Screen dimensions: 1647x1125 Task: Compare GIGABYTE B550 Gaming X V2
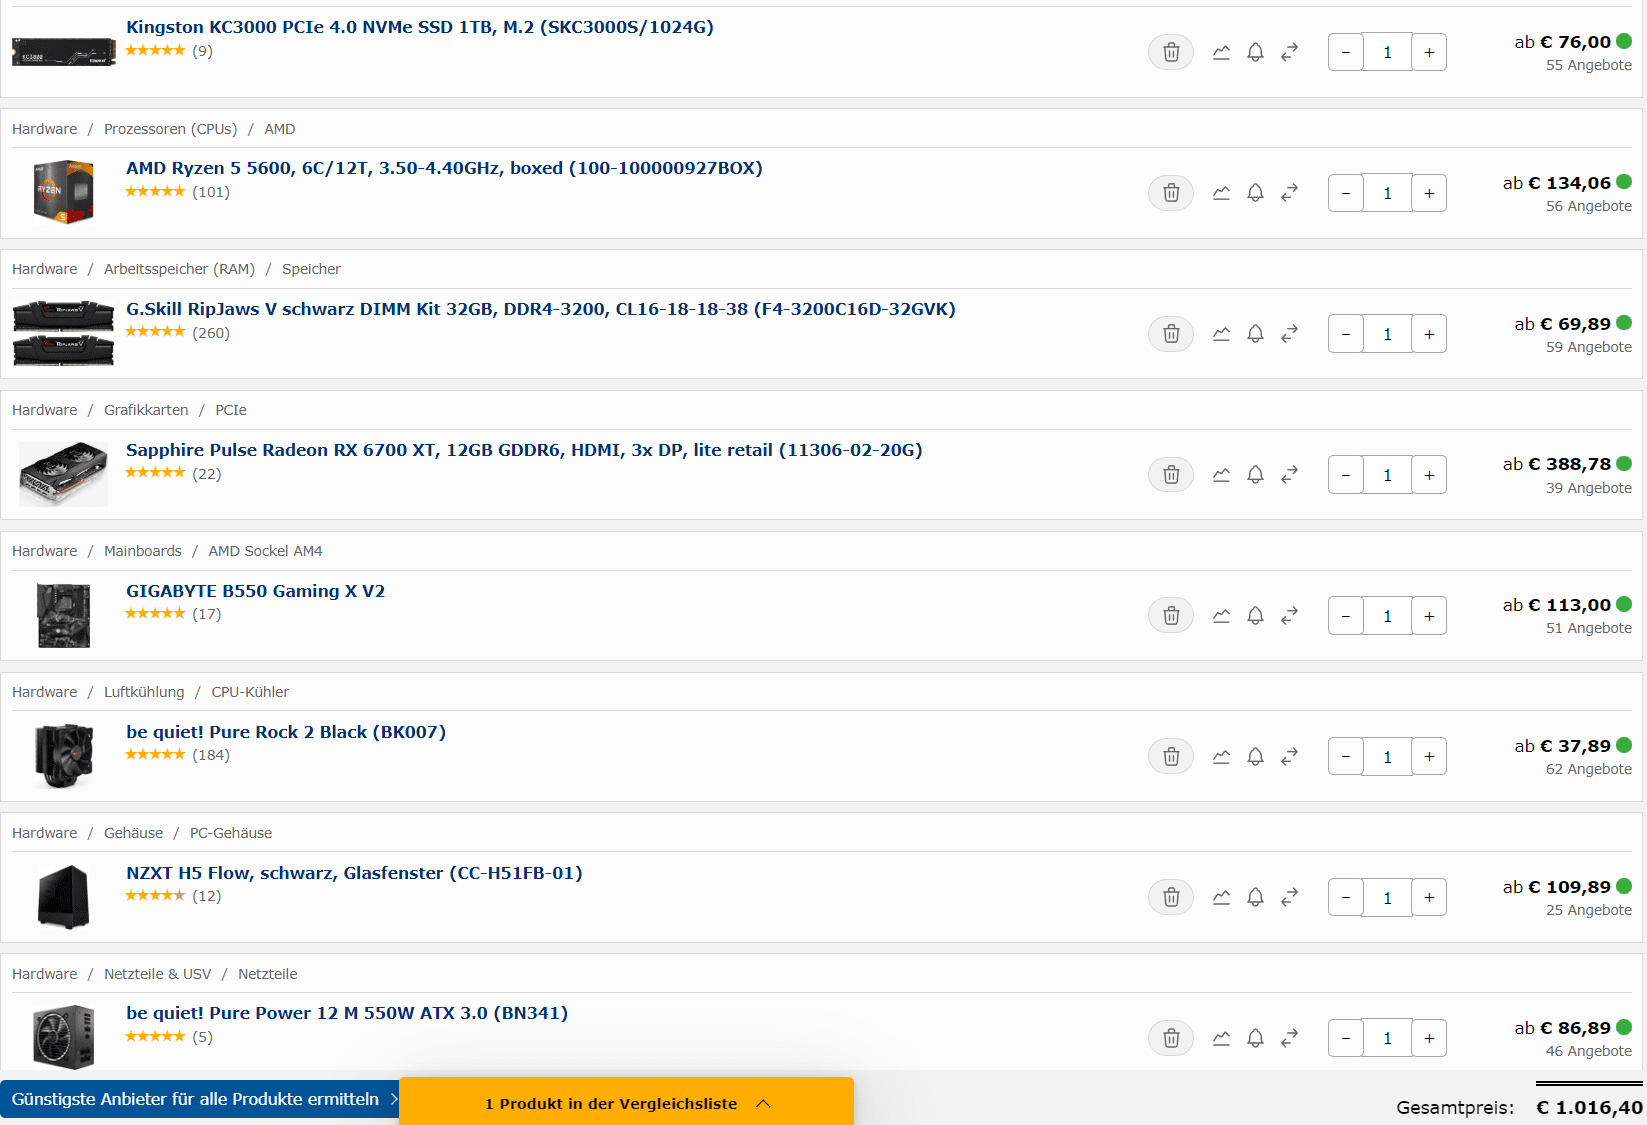pyautogui.click(x=1290, y=616)
